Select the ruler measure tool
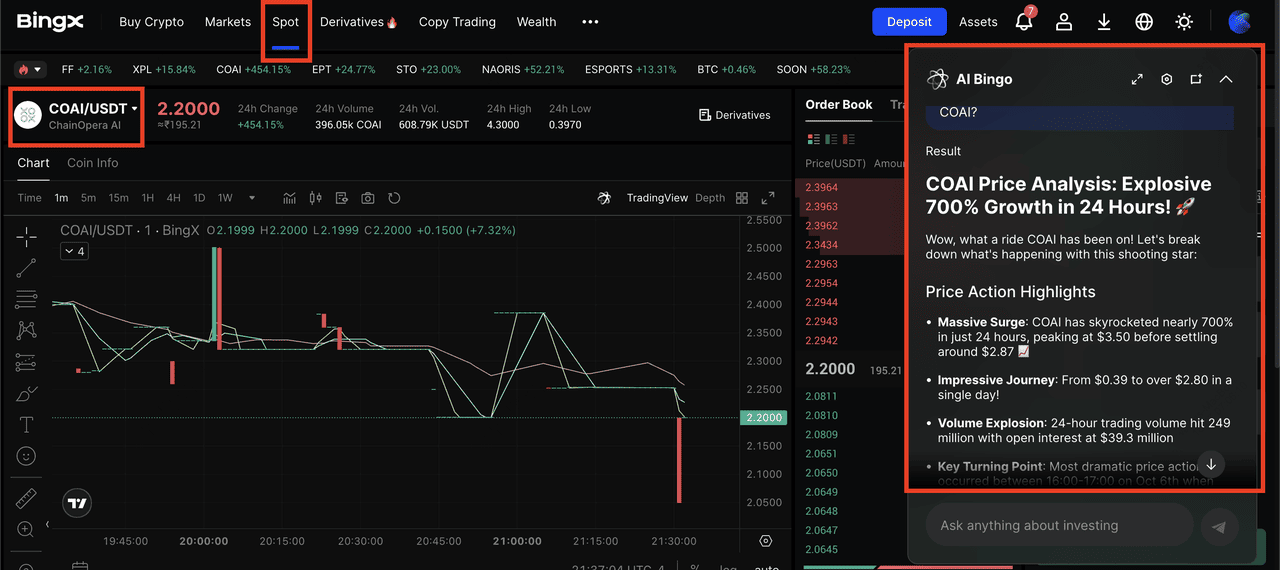 [27, 499]
